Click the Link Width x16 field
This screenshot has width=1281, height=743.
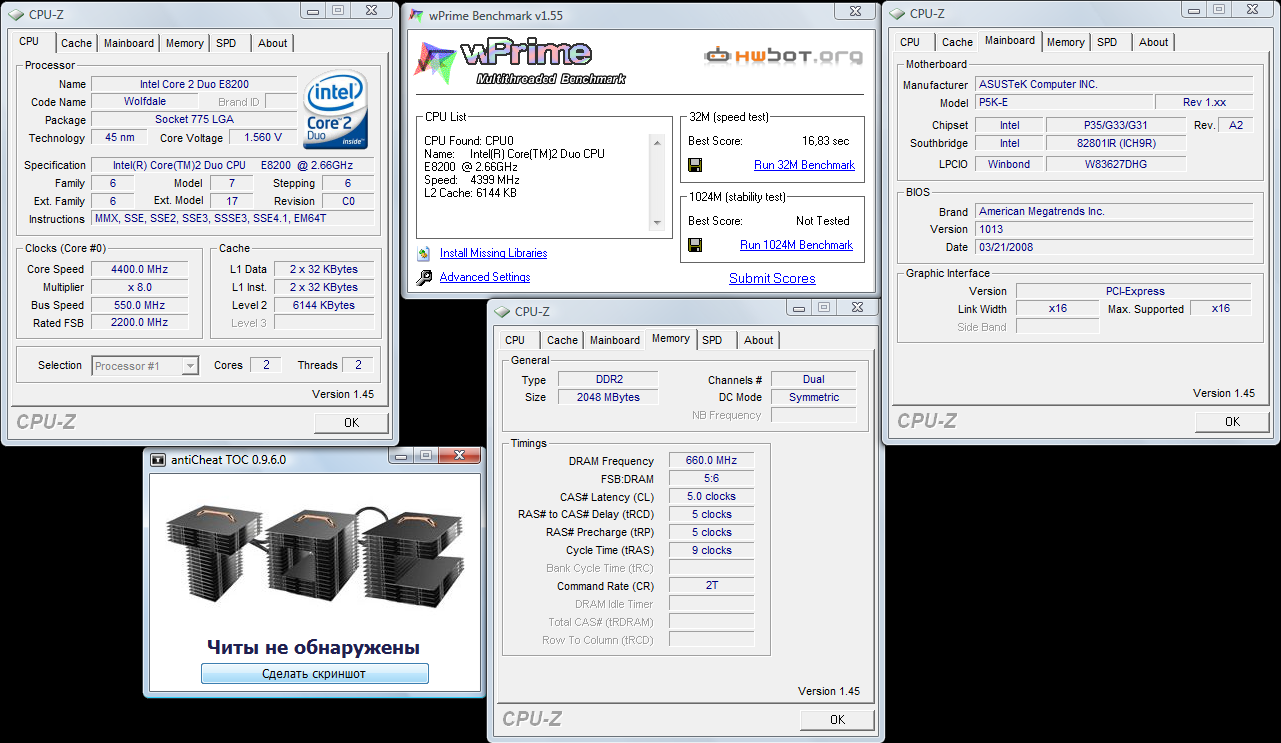[1058, 309]
